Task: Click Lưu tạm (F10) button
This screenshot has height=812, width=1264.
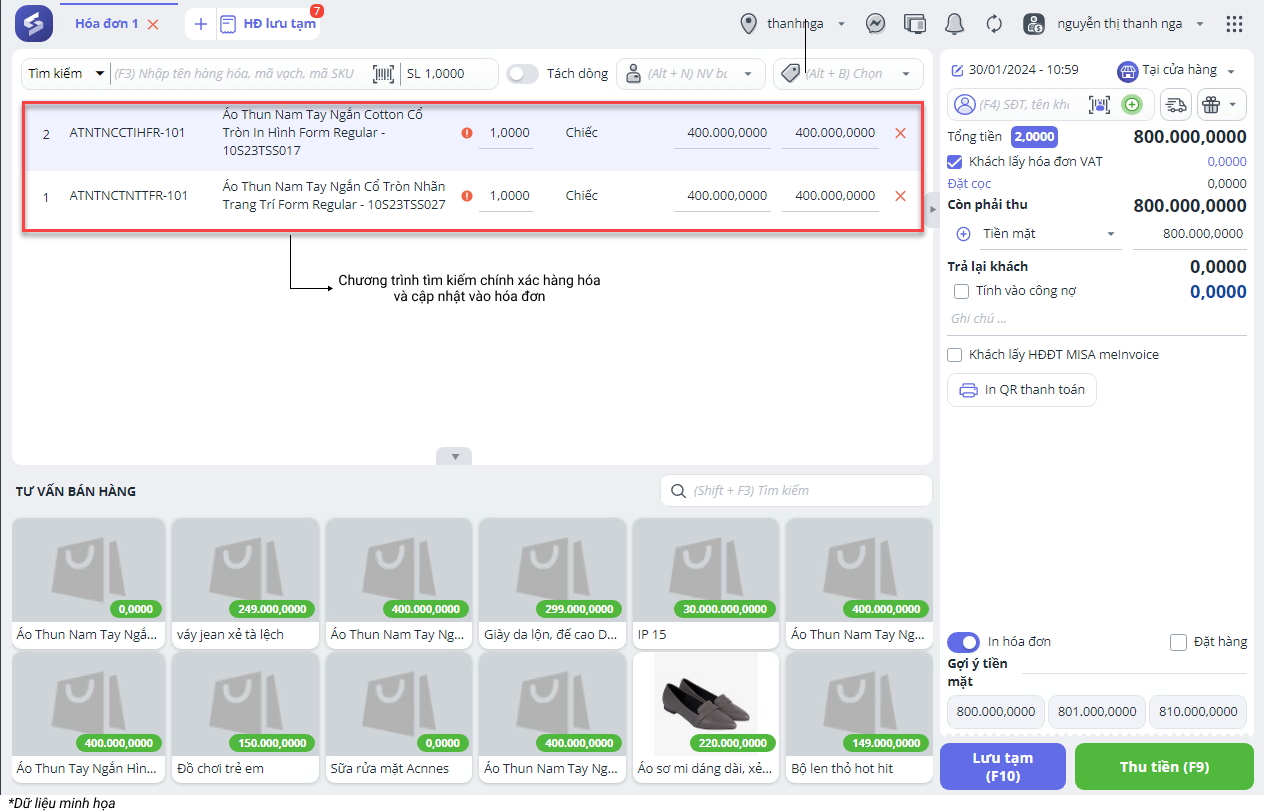Action: (1003, 767)
